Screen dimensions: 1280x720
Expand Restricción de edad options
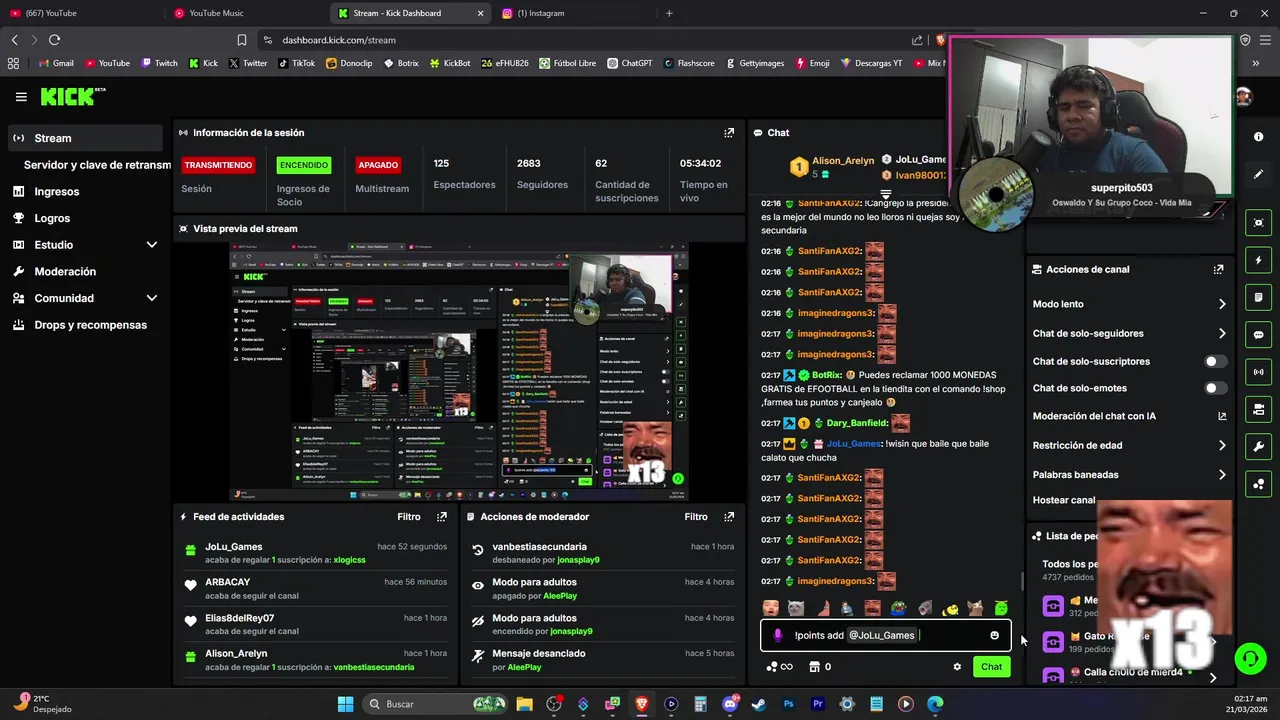click(x=1222, y=446)
